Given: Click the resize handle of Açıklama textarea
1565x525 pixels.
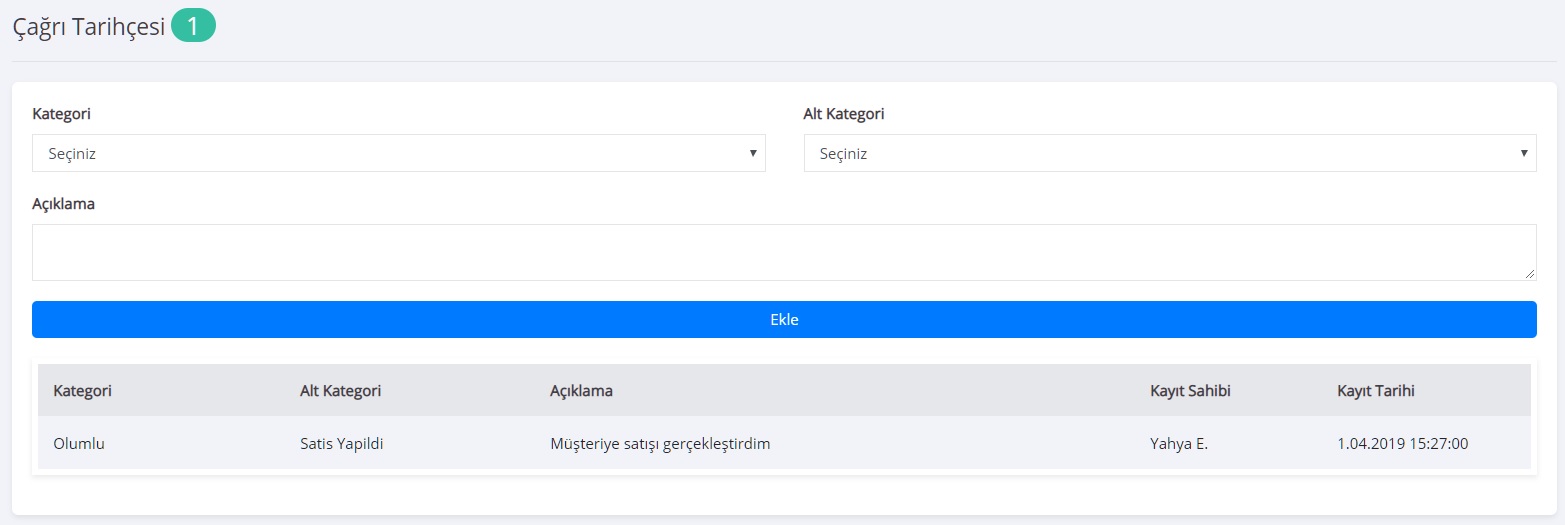Looking at the screenshot, I should pyautogui.click(x=1530, y=274).
